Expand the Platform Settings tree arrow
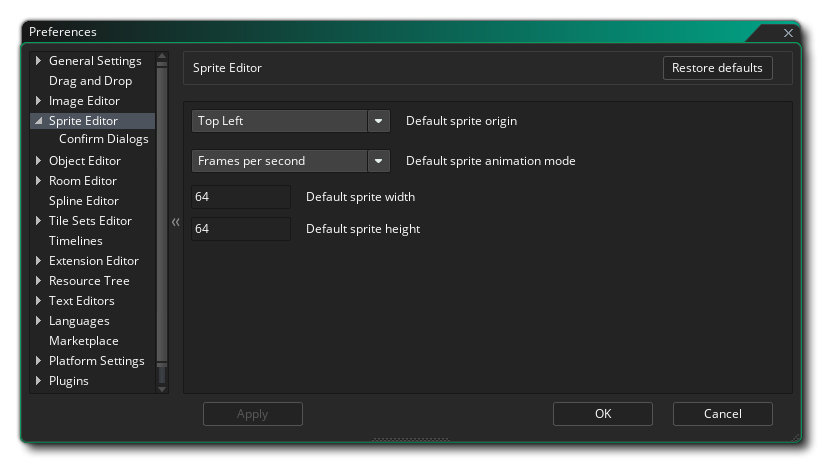 click(x=39, y=361)
